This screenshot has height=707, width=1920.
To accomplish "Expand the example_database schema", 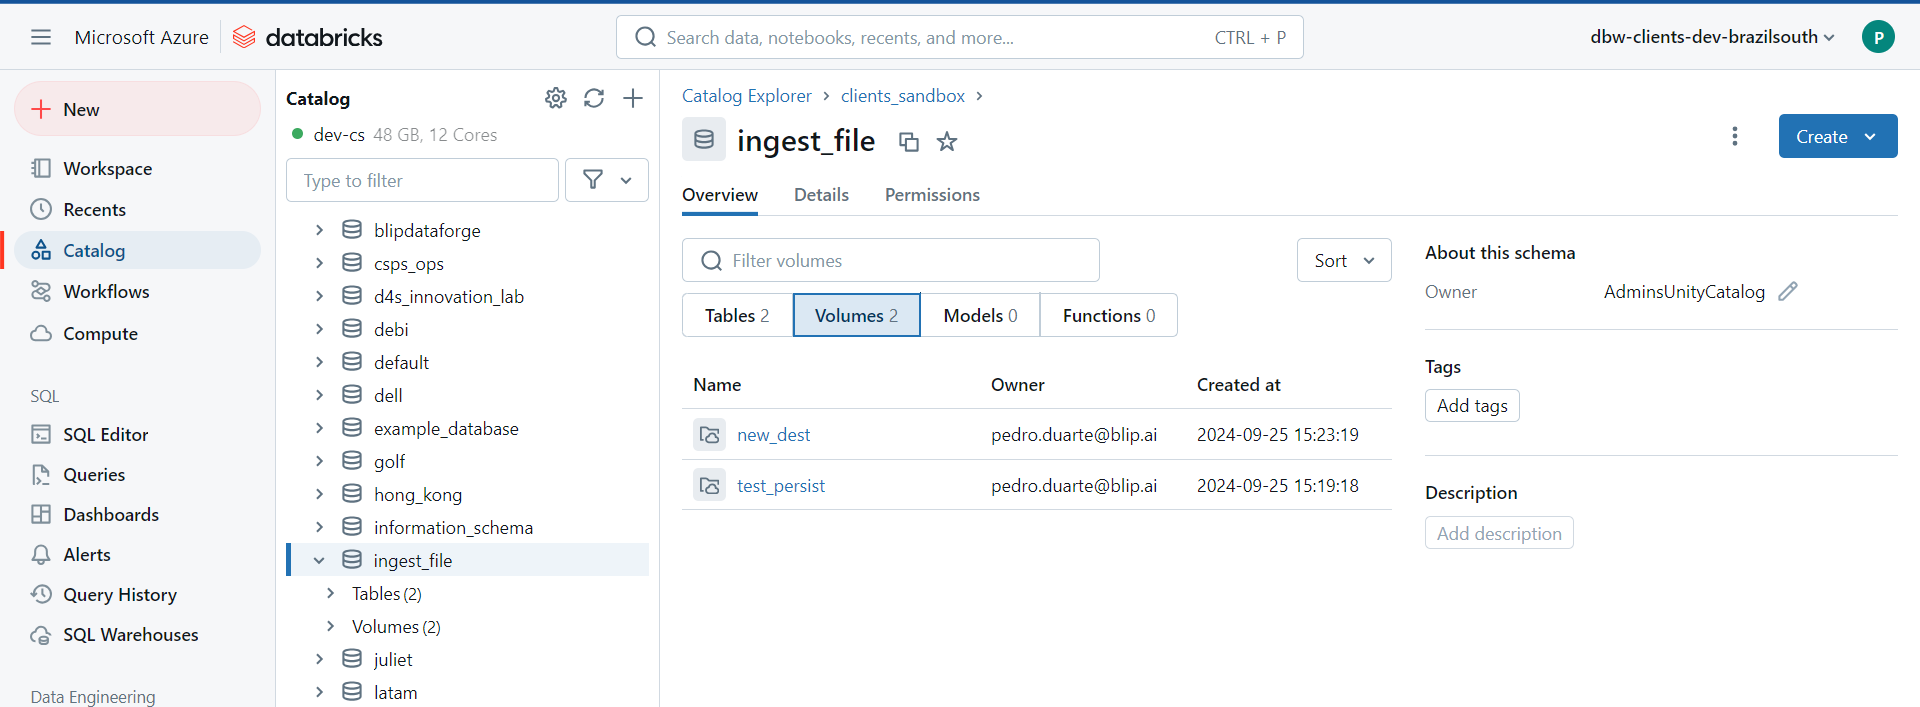I will [x=319, y=428].
